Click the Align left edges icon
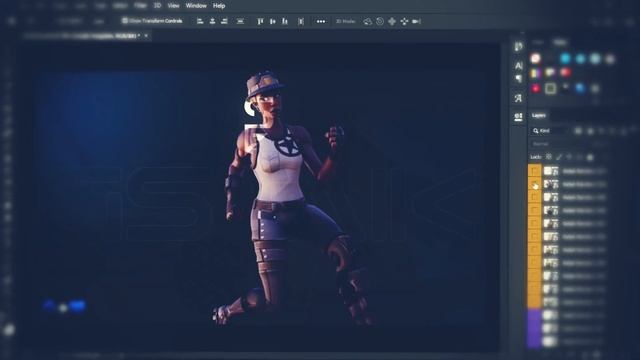This screenshot has width=640, height=360. 200,21
